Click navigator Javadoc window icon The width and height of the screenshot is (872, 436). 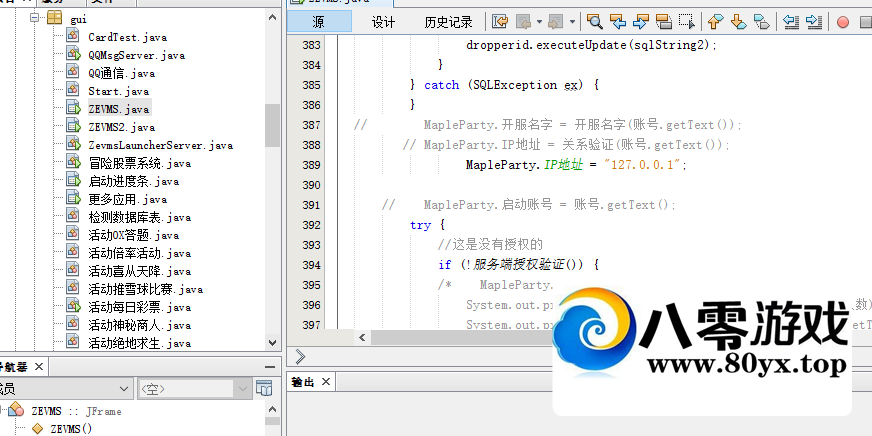pos(265,388)
